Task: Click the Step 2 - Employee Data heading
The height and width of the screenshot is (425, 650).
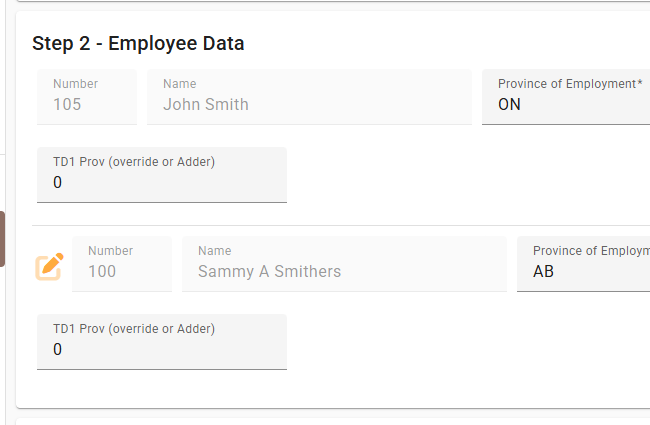Action: point(138,43)
